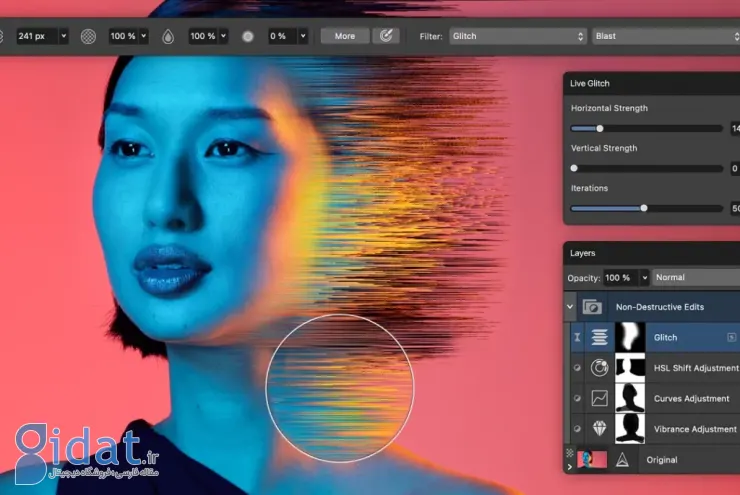
Task: Click the Non-Destructive Edits group icon
Action: (593, 307)
